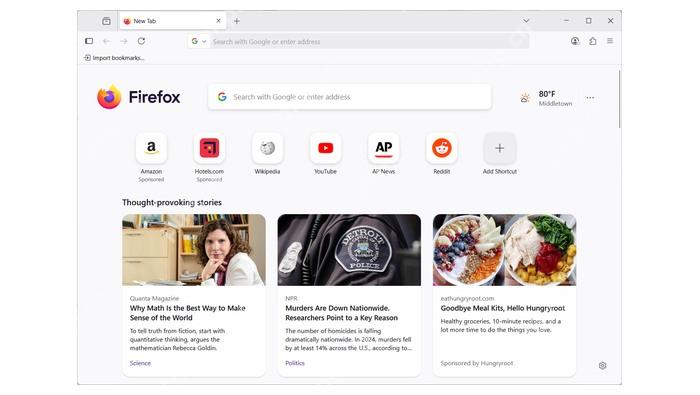Click the 'NPR' source label
This screenshot has height=395, width=700.
pos(291,298)
